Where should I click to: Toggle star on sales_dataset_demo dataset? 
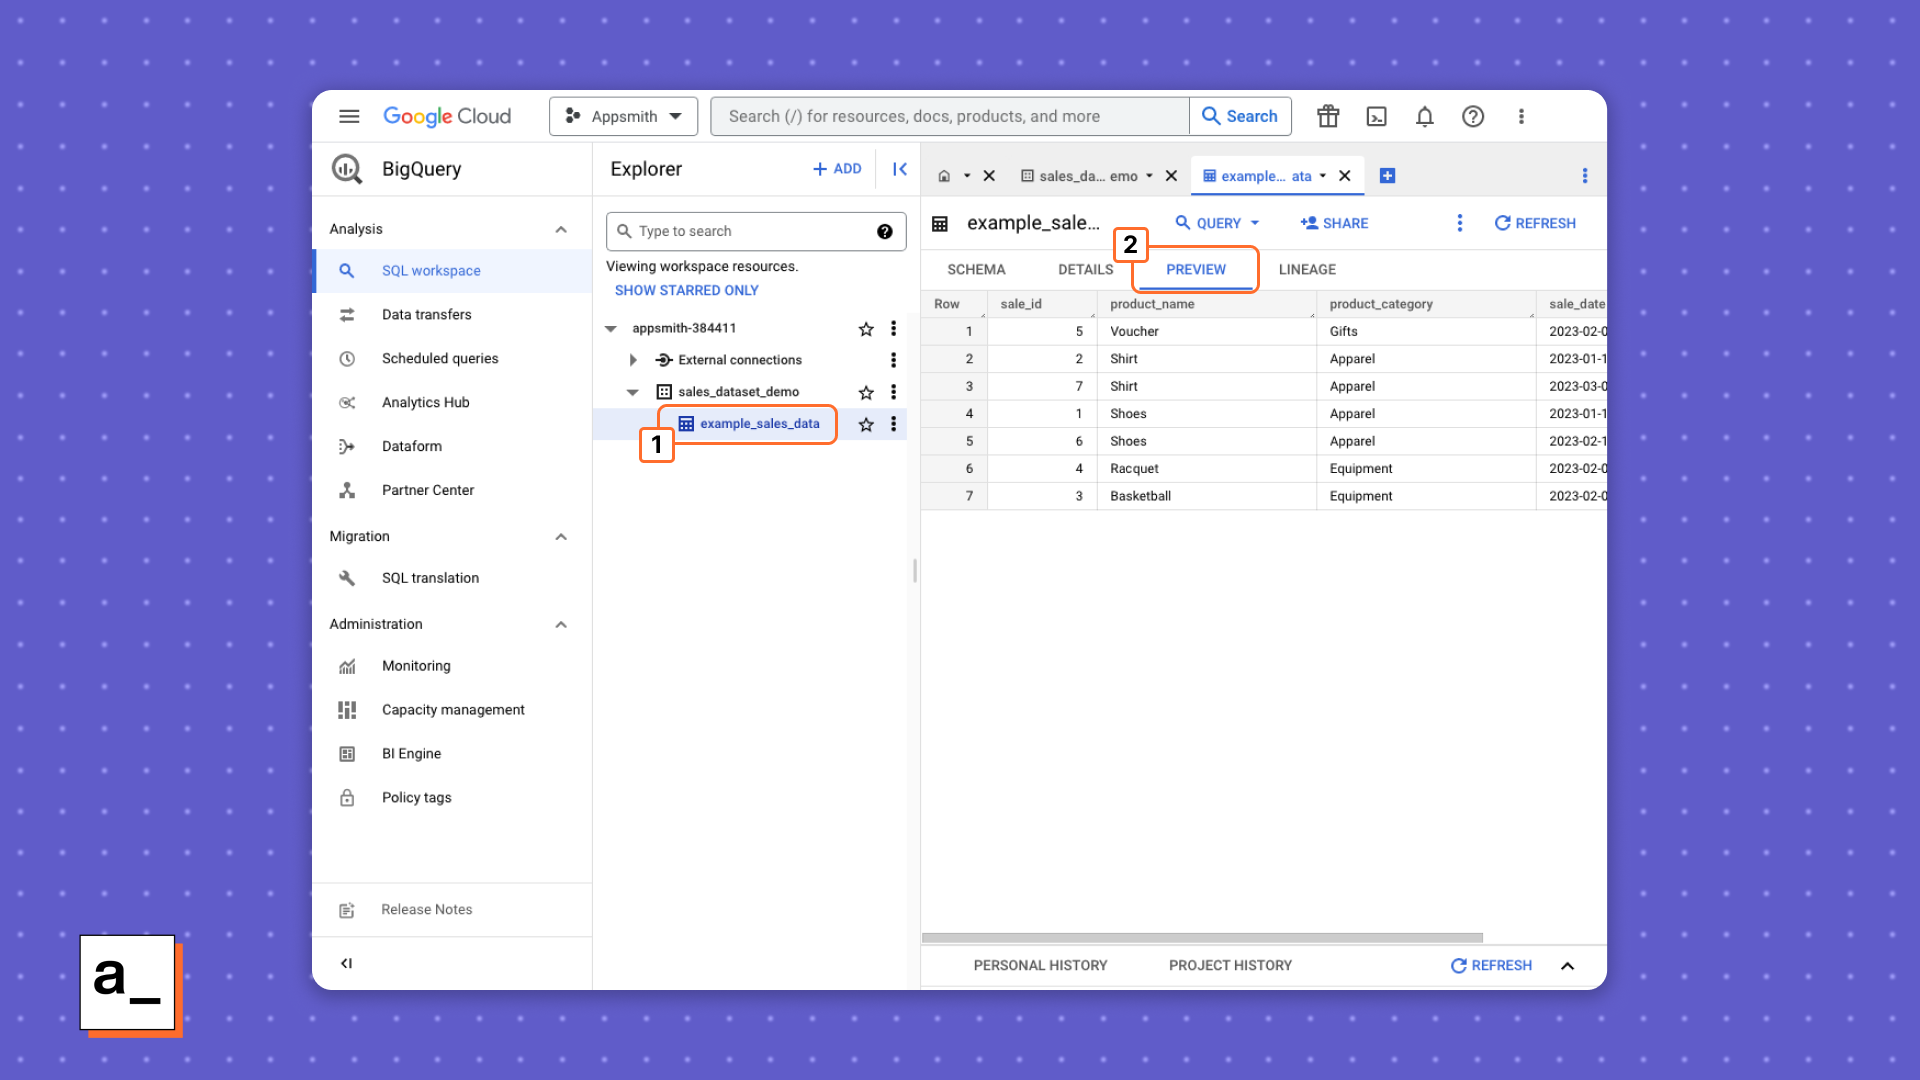click(x=866, y=392)
